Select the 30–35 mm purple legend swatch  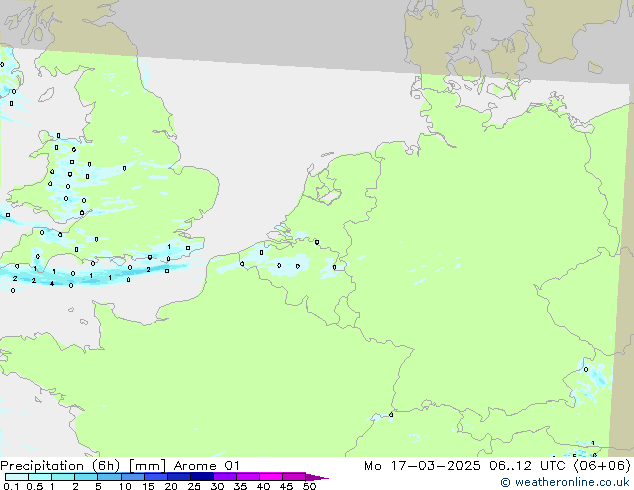[225, 477]
